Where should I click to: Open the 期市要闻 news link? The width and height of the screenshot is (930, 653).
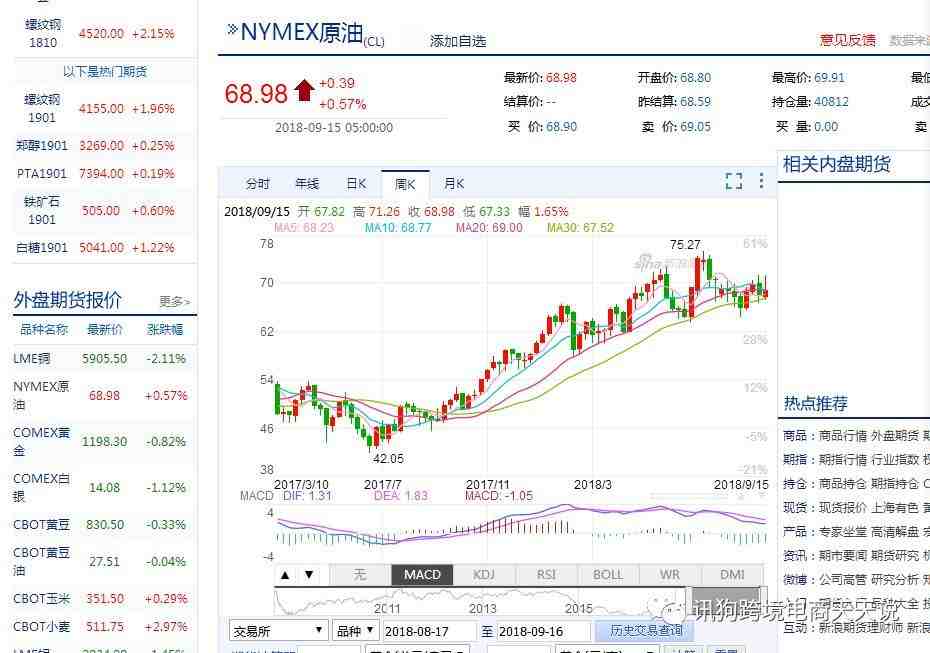tap(842, 556)
